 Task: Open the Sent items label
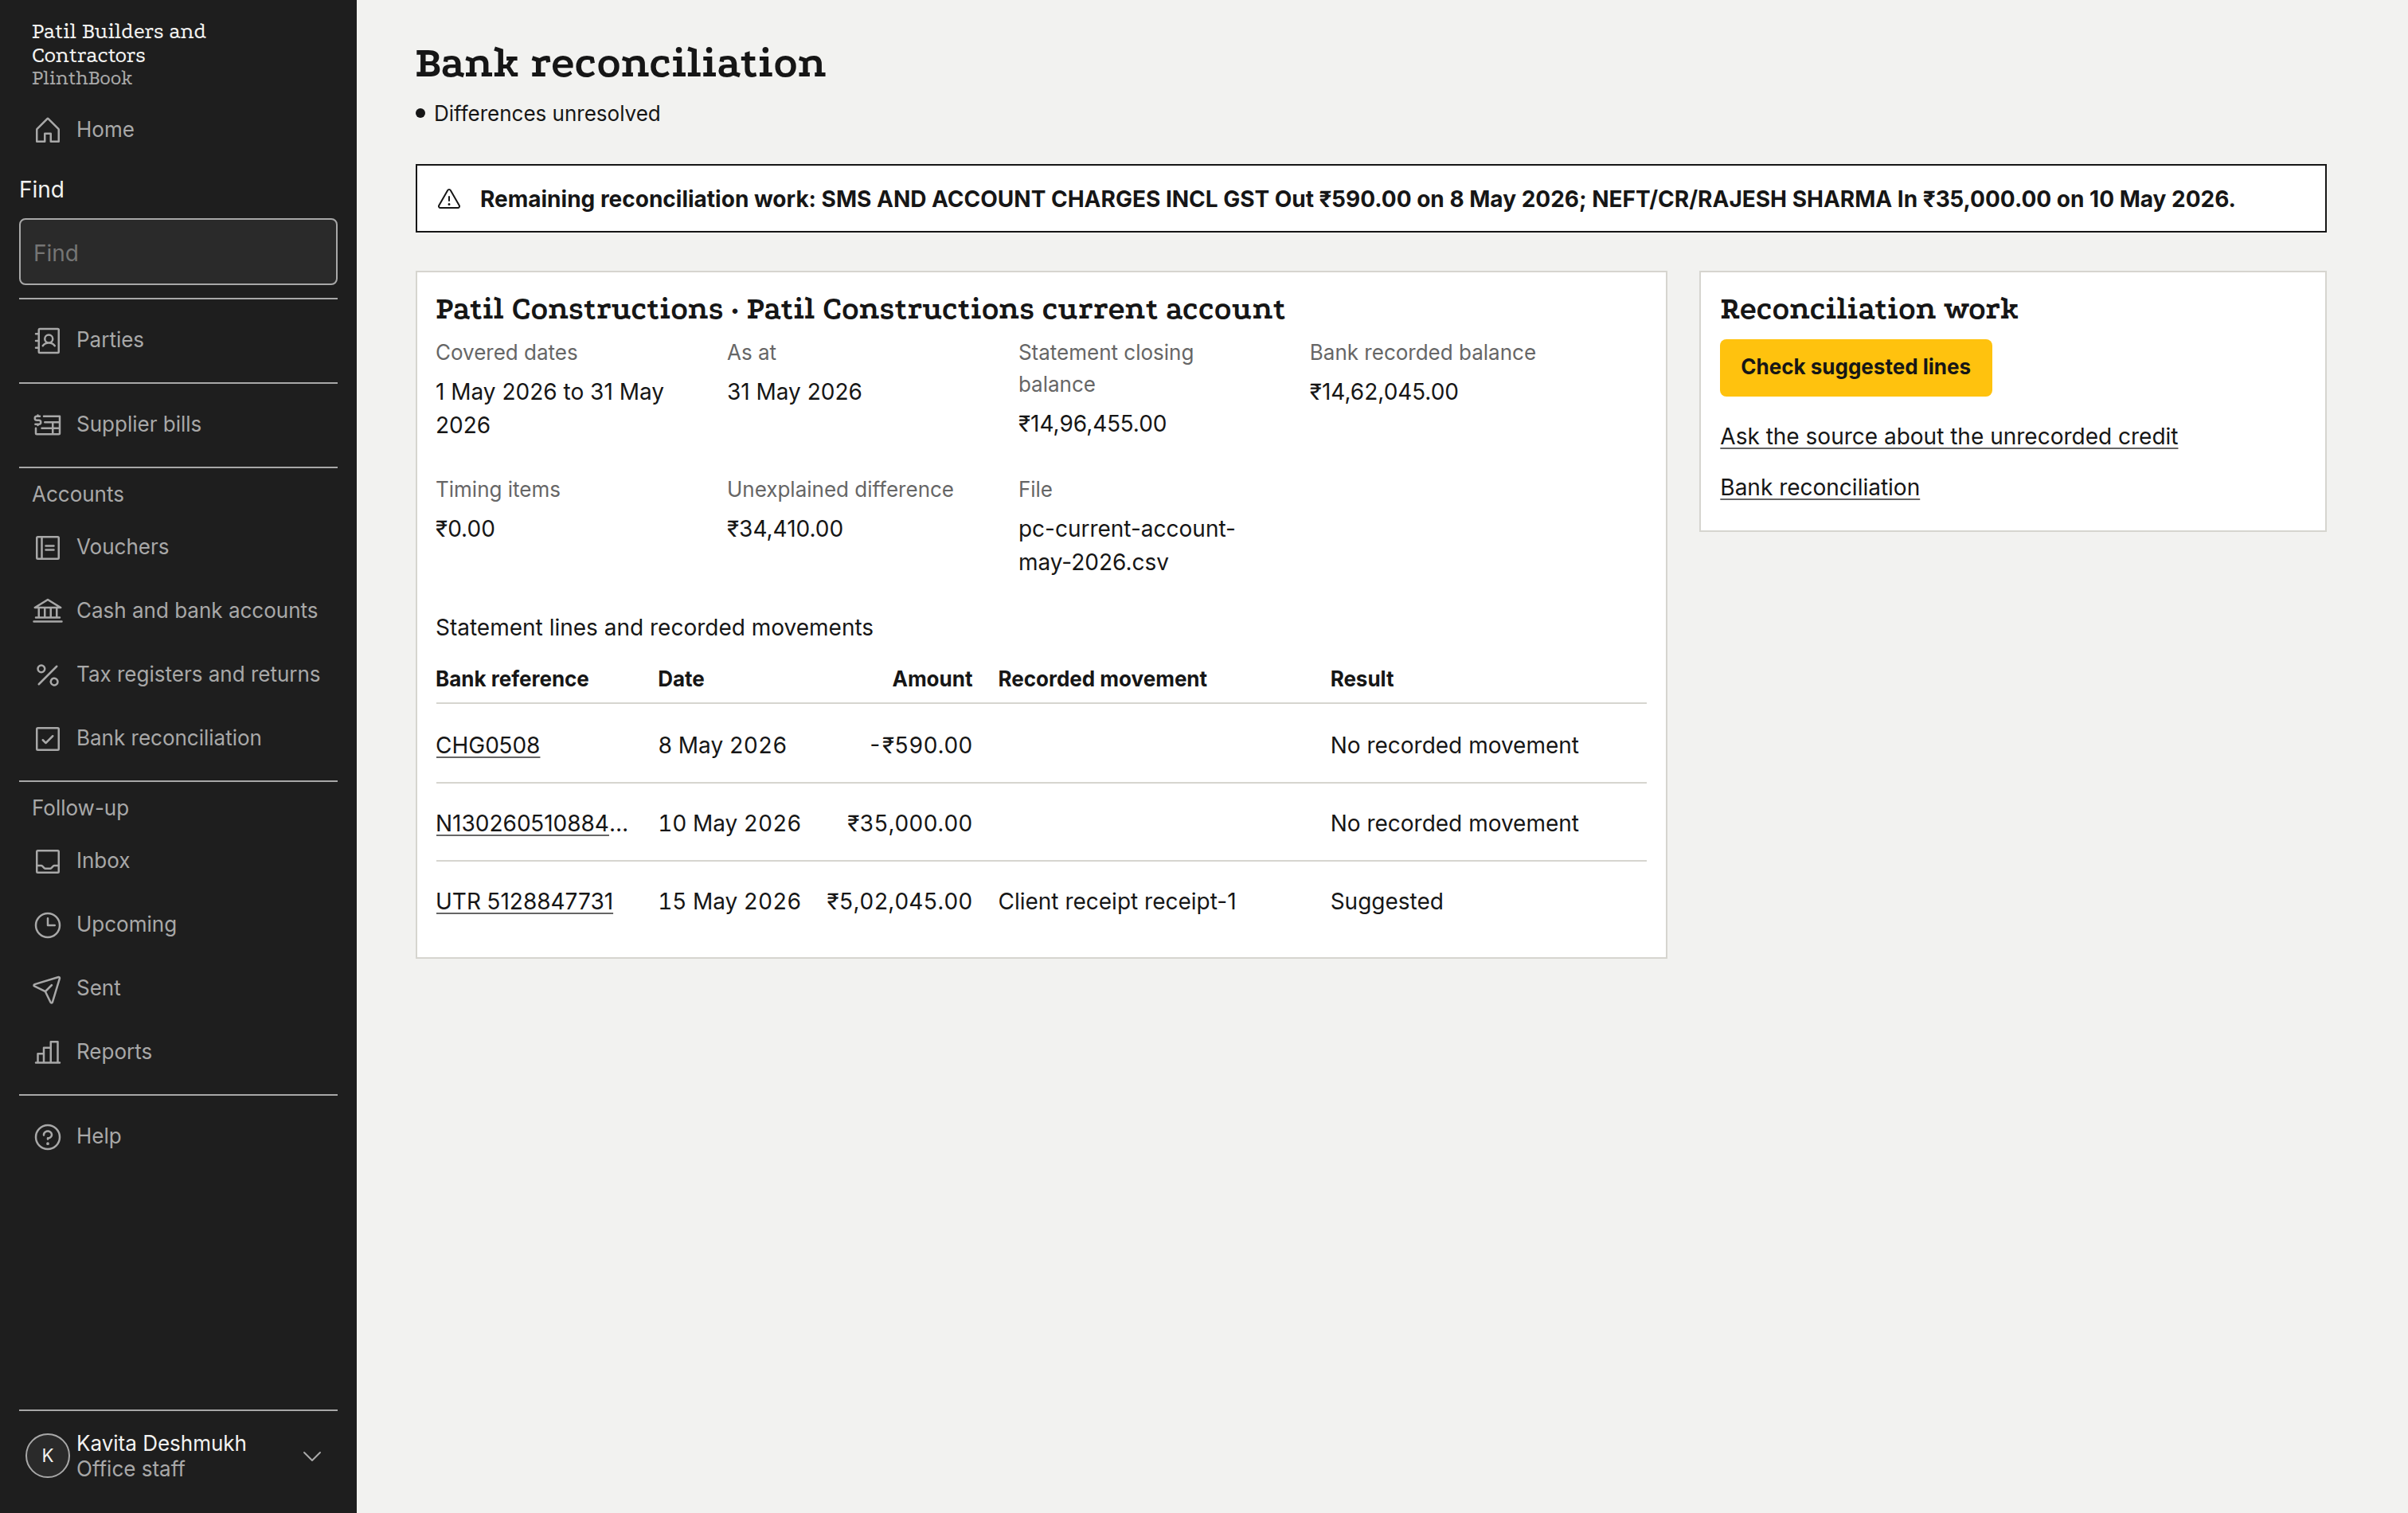[x=98, y=988]
